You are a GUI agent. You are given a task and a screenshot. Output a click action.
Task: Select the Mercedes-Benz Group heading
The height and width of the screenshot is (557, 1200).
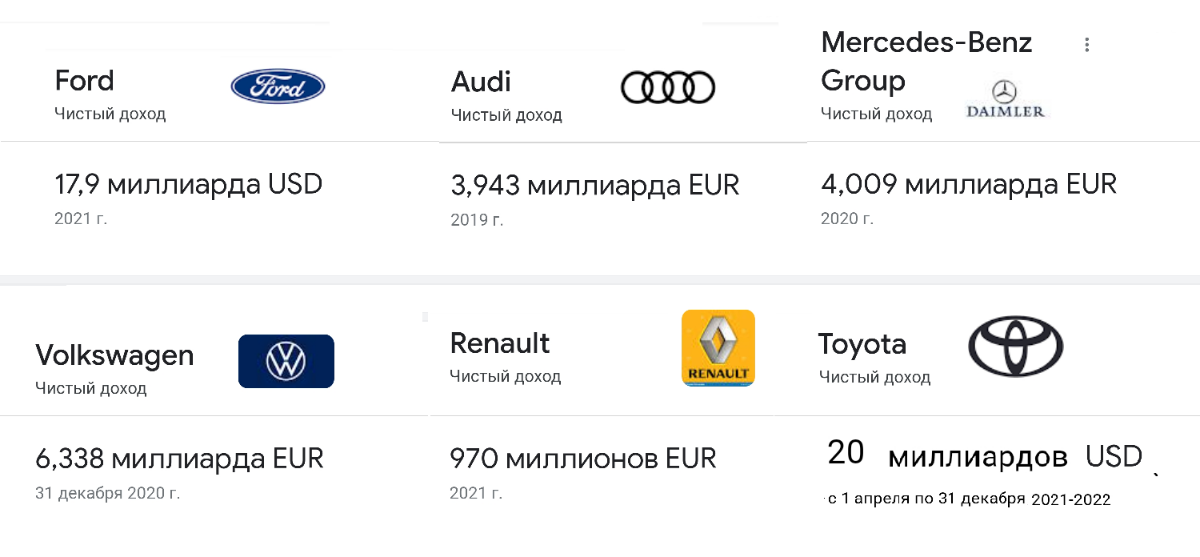[925, 61]
